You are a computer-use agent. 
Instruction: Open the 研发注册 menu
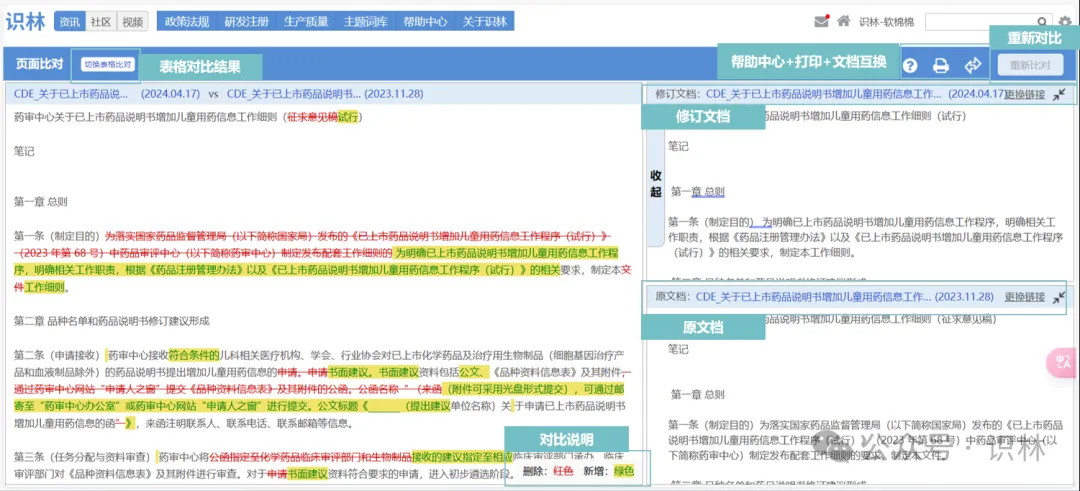point(247,21)
